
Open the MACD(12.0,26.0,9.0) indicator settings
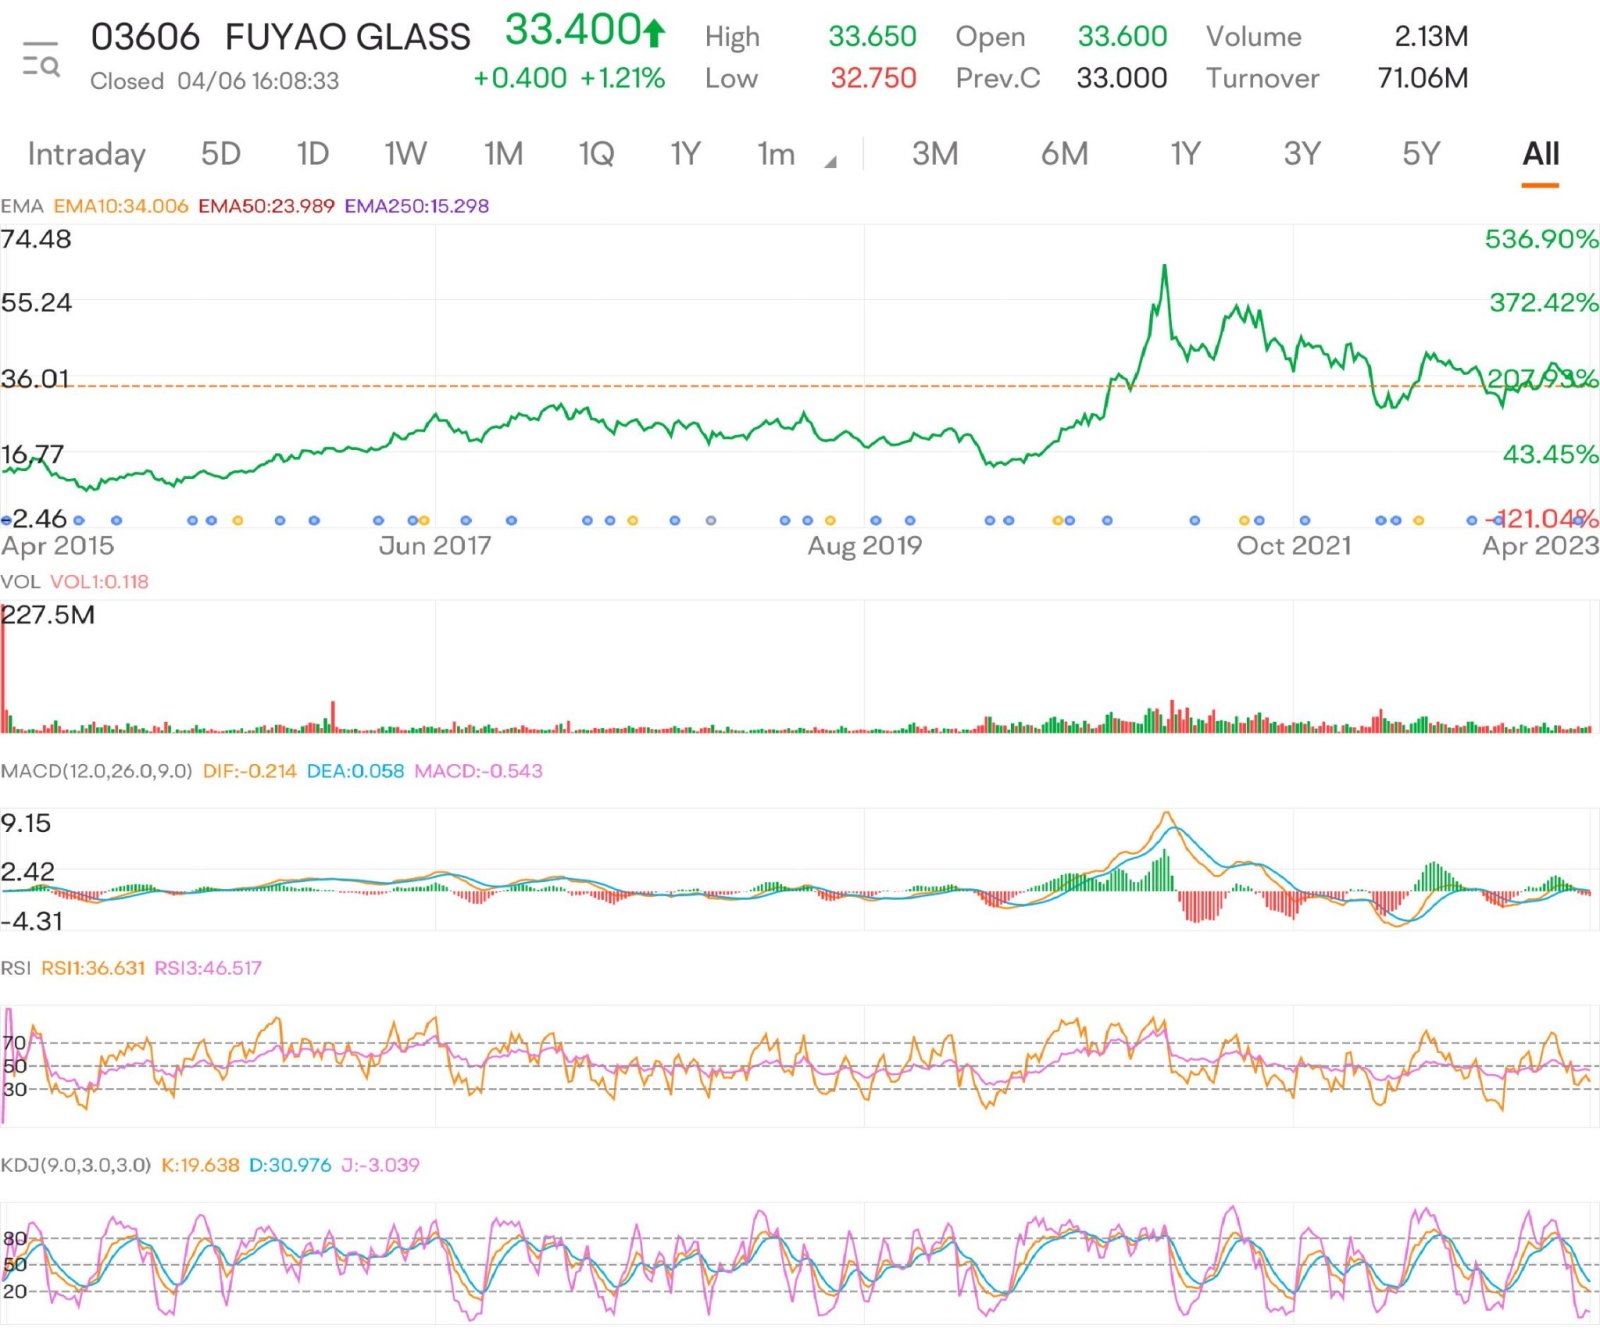tap(96, 771)
